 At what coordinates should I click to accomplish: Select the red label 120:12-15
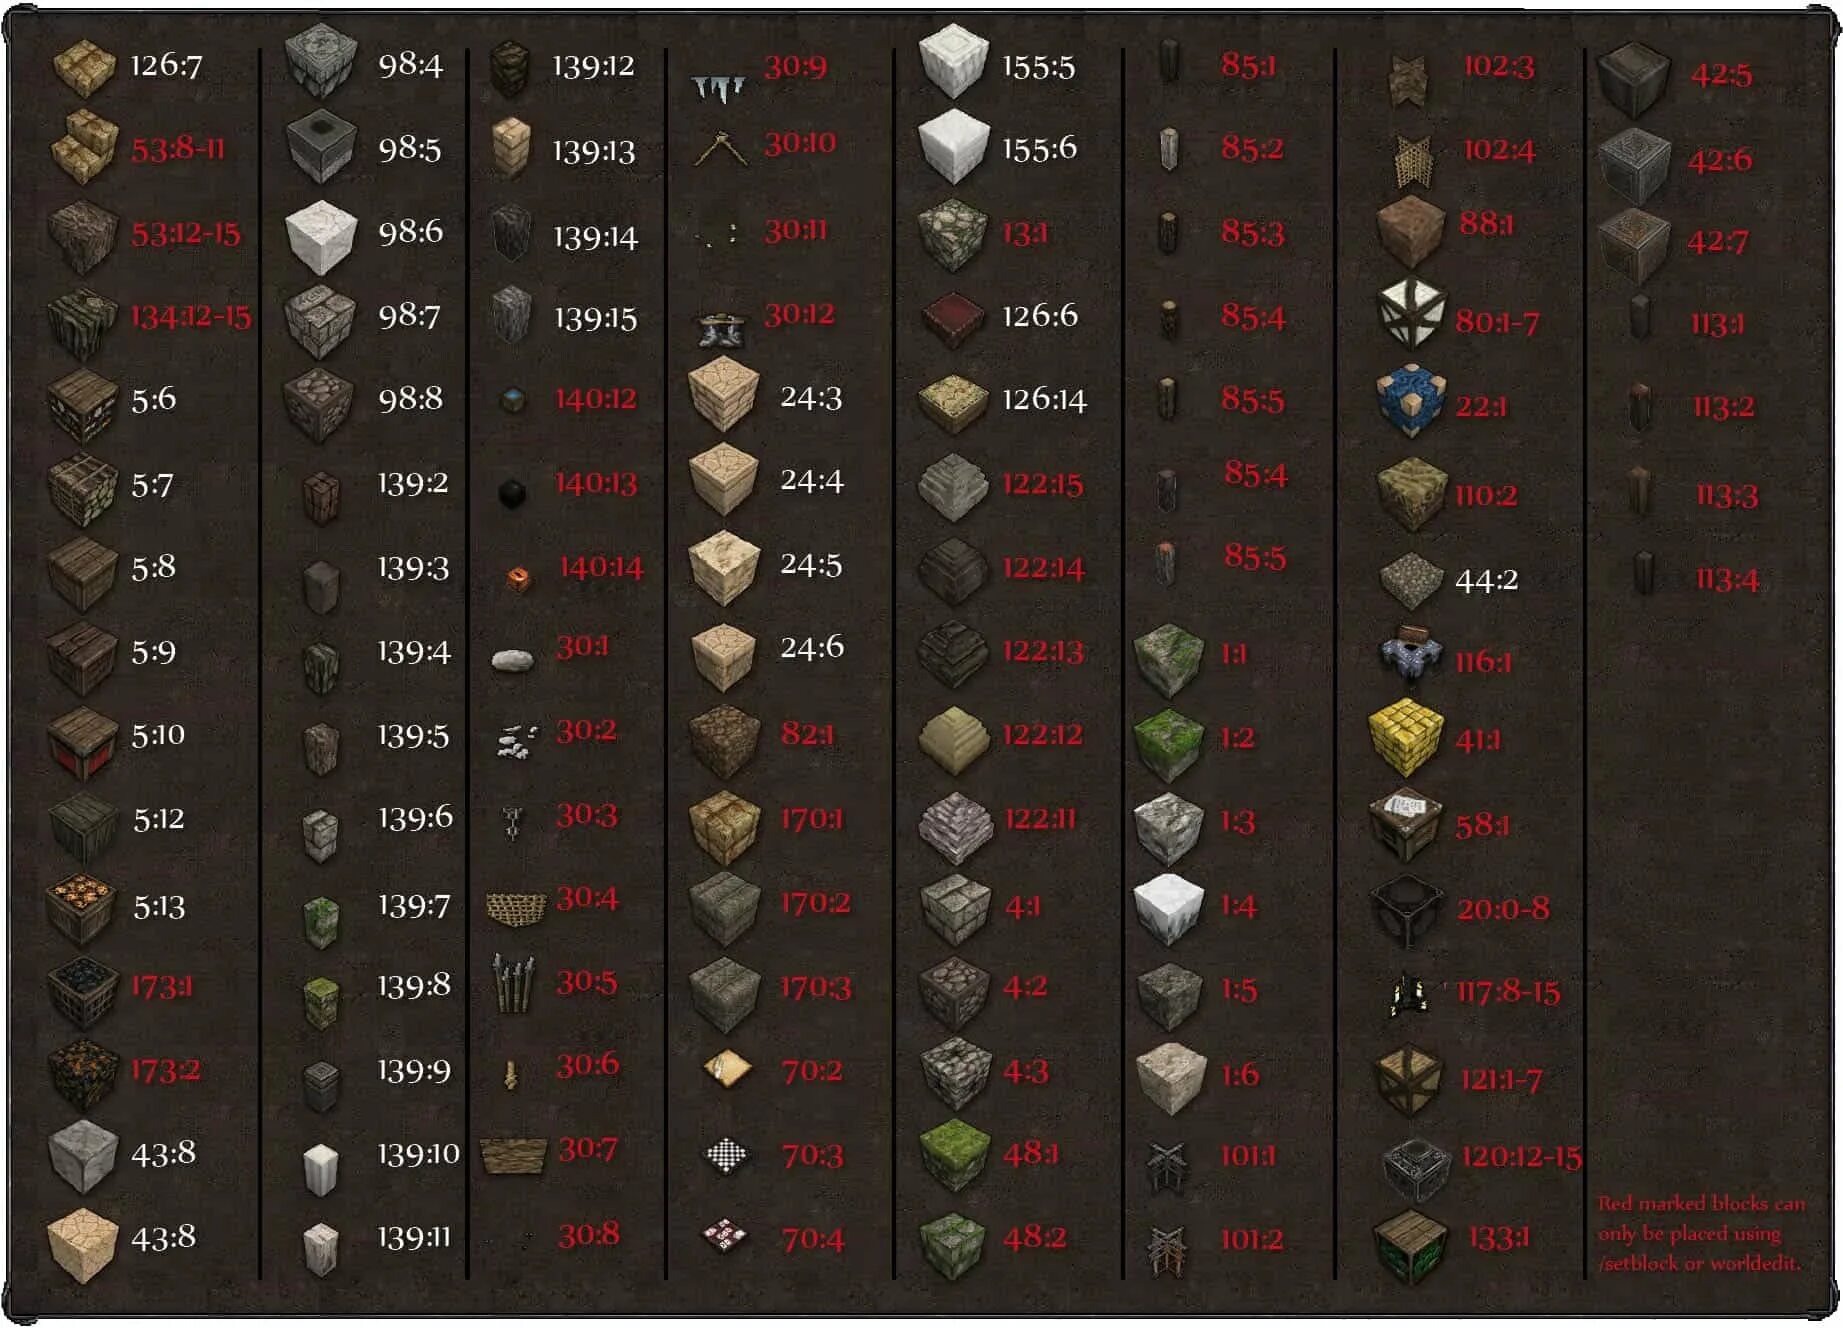point(1521,1157)
